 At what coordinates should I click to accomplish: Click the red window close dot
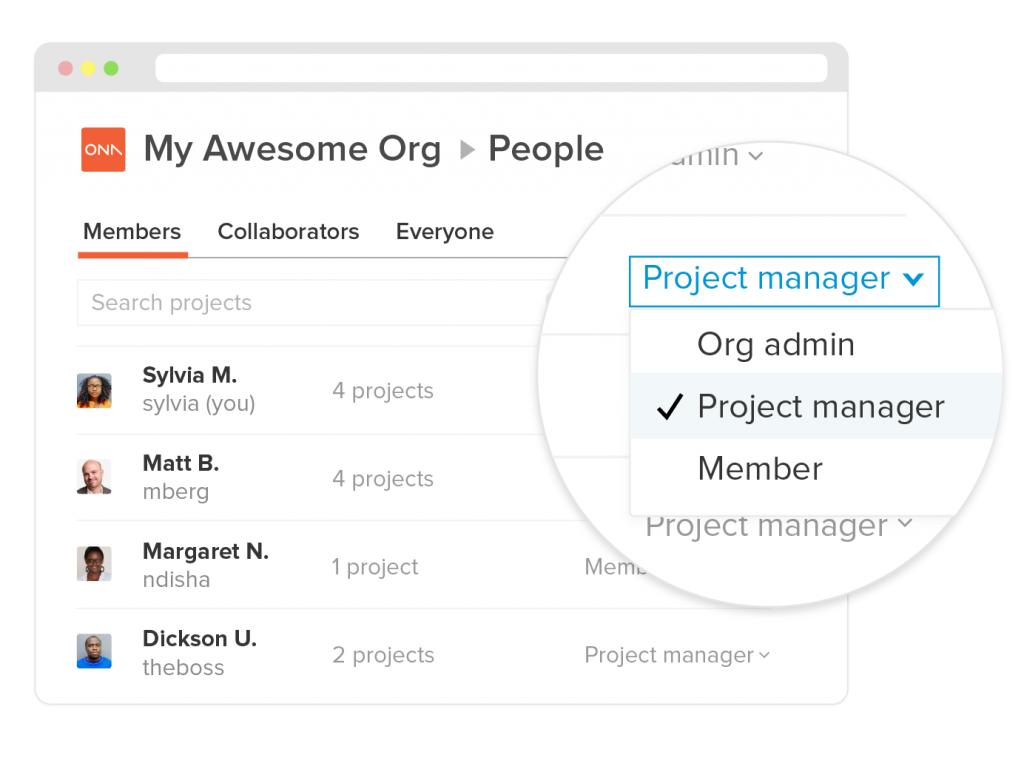coord(66,68)
